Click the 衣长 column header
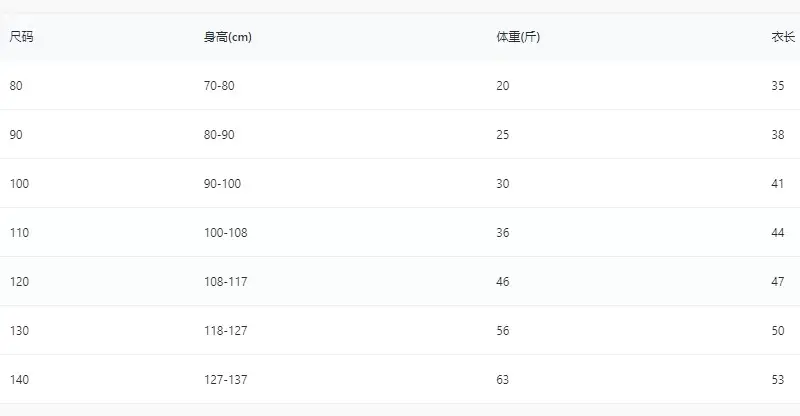The width and height of the screenshot is (800, 416). tap(783, 37)
